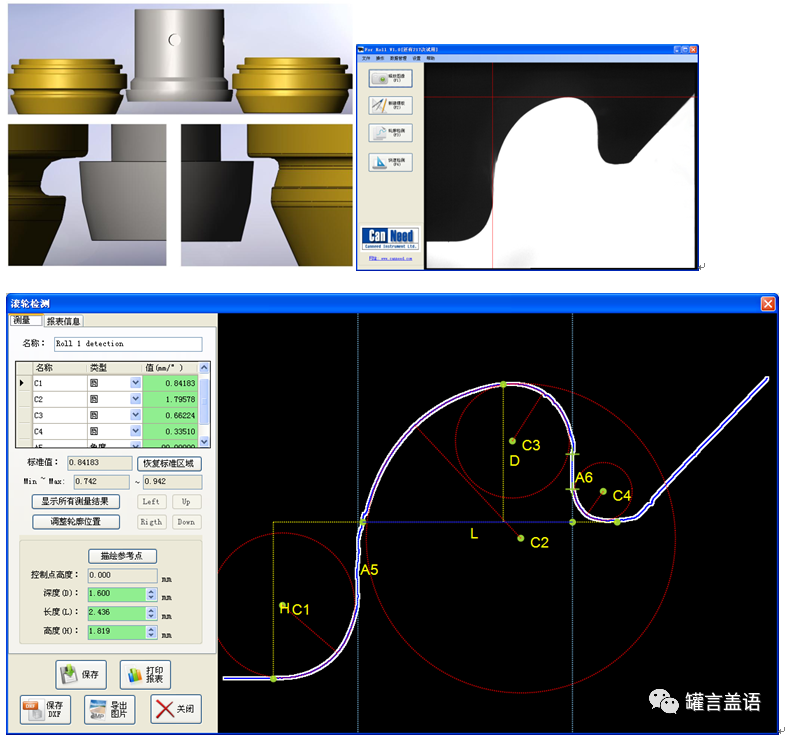The height and width of the screenshot is (737, 787).
Task: Click the Min field showing 0.742
Action: [101, 482]
